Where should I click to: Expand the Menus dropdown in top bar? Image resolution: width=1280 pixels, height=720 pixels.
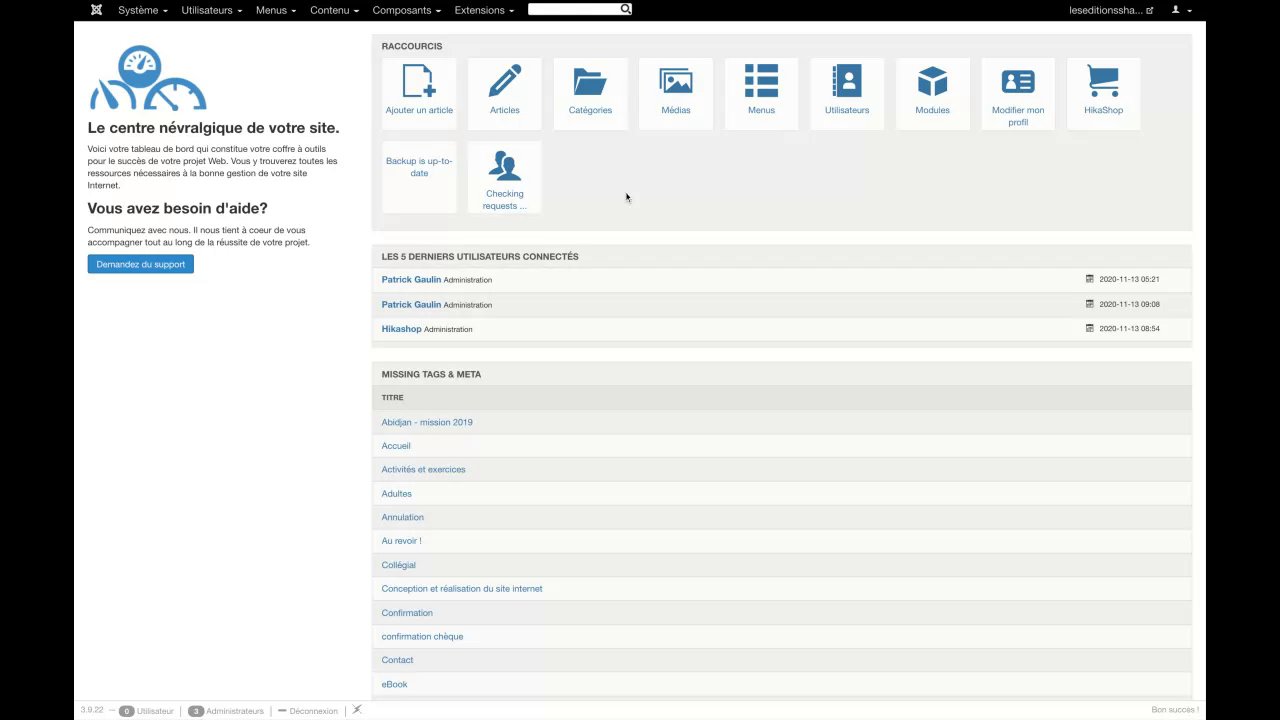click(276, 10)
